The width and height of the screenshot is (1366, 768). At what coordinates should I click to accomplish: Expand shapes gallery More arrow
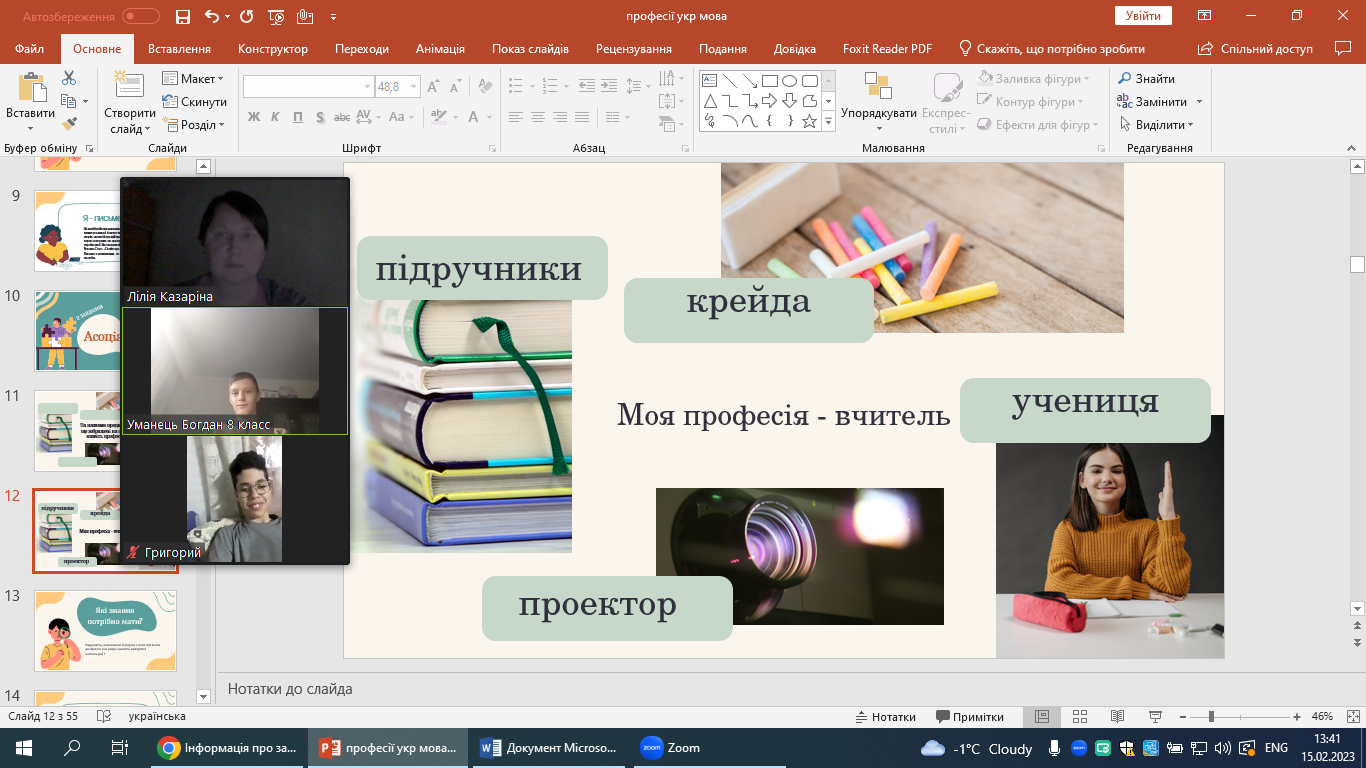click(x=828, y=121)
